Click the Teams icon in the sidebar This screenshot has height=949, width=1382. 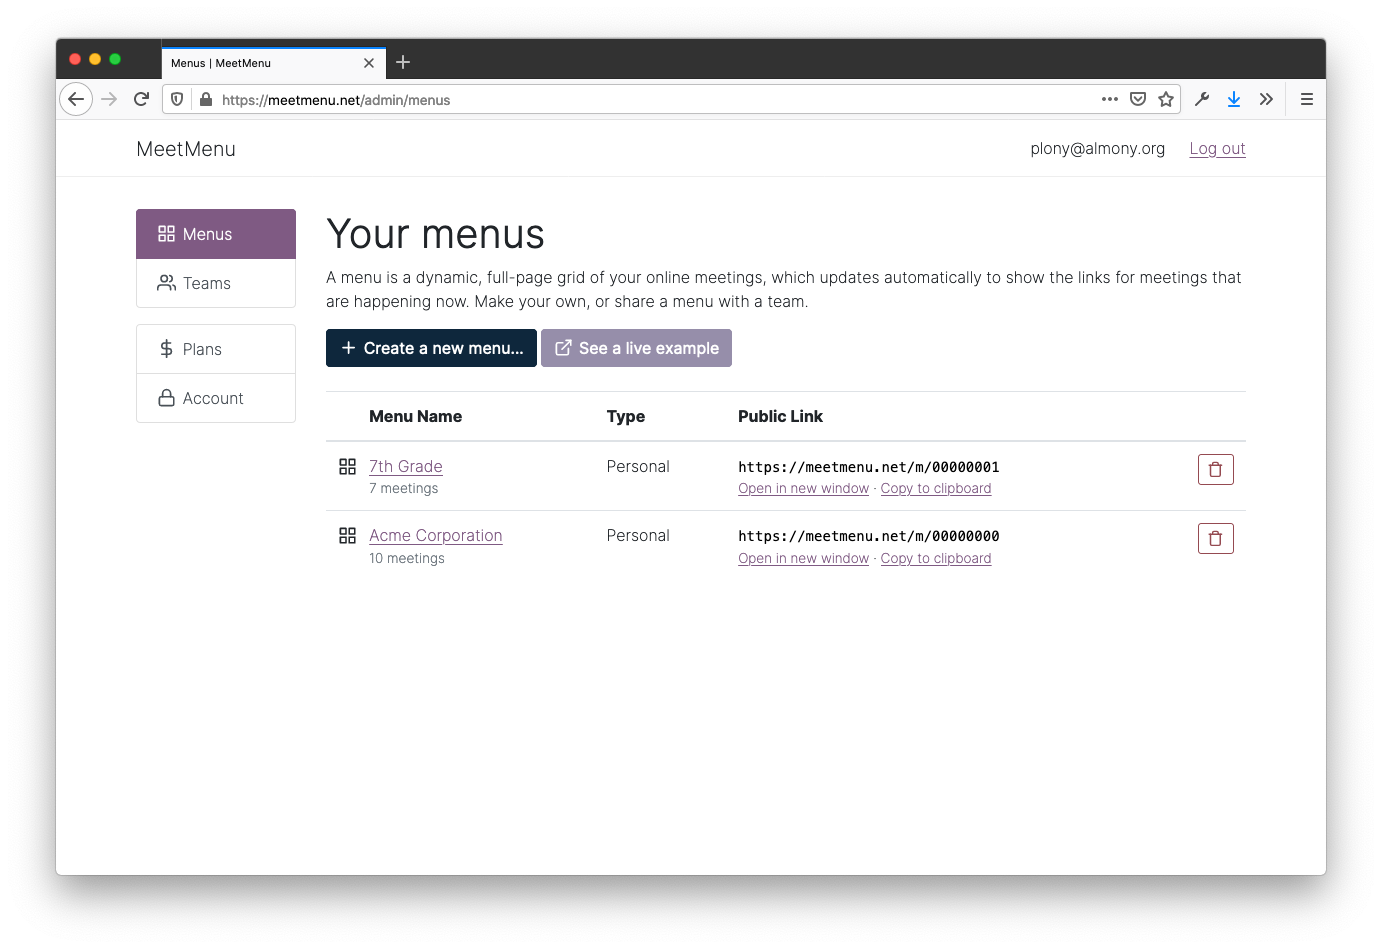166,283
